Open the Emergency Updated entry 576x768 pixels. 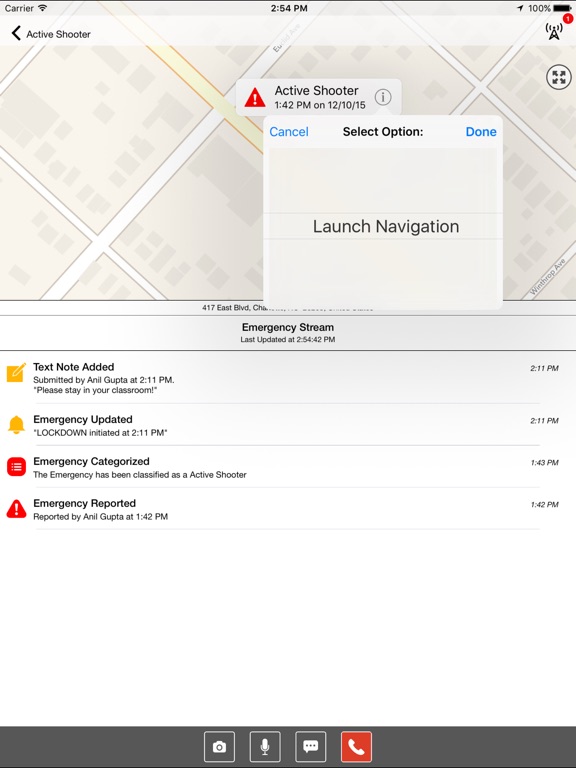[x=288, y=425]
